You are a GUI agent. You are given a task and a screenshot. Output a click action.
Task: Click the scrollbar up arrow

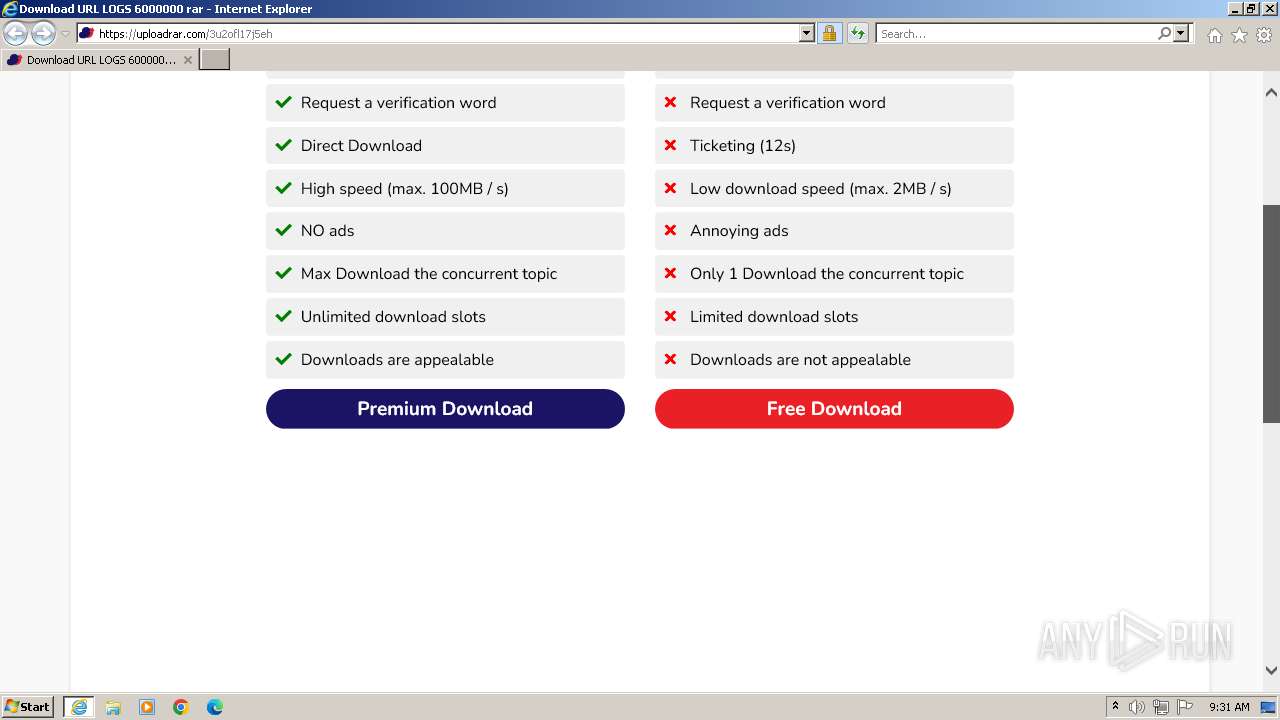point(1271,92)
